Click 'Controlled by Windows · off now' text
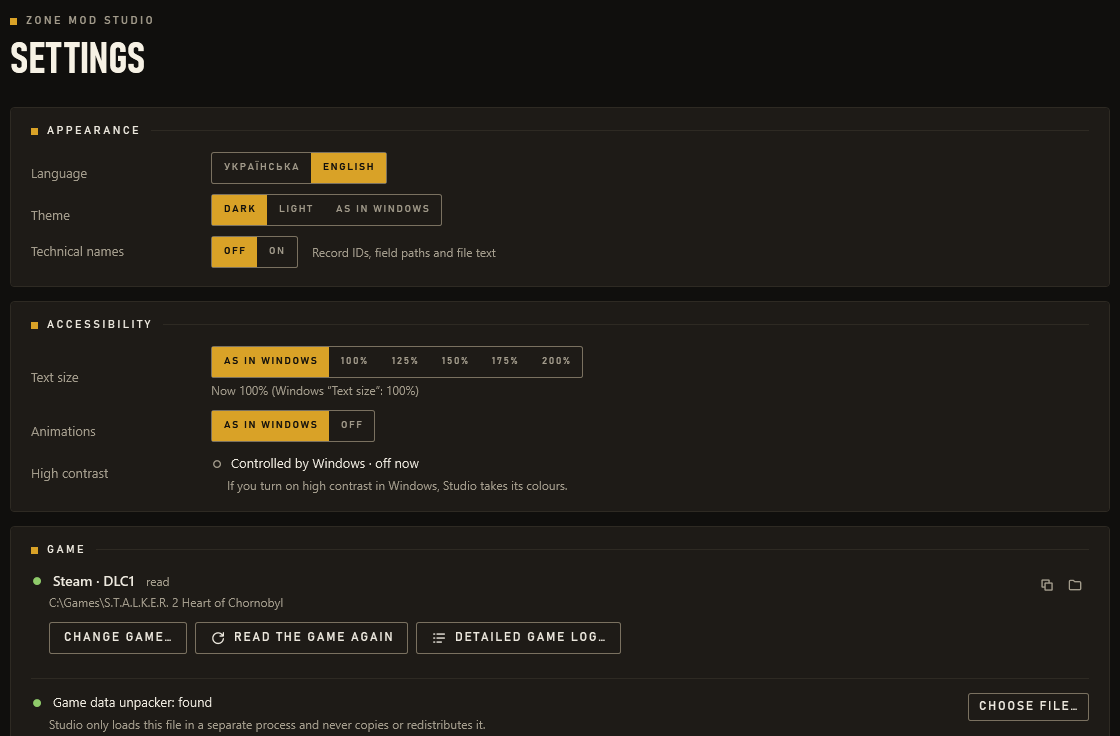 (325, 464)
